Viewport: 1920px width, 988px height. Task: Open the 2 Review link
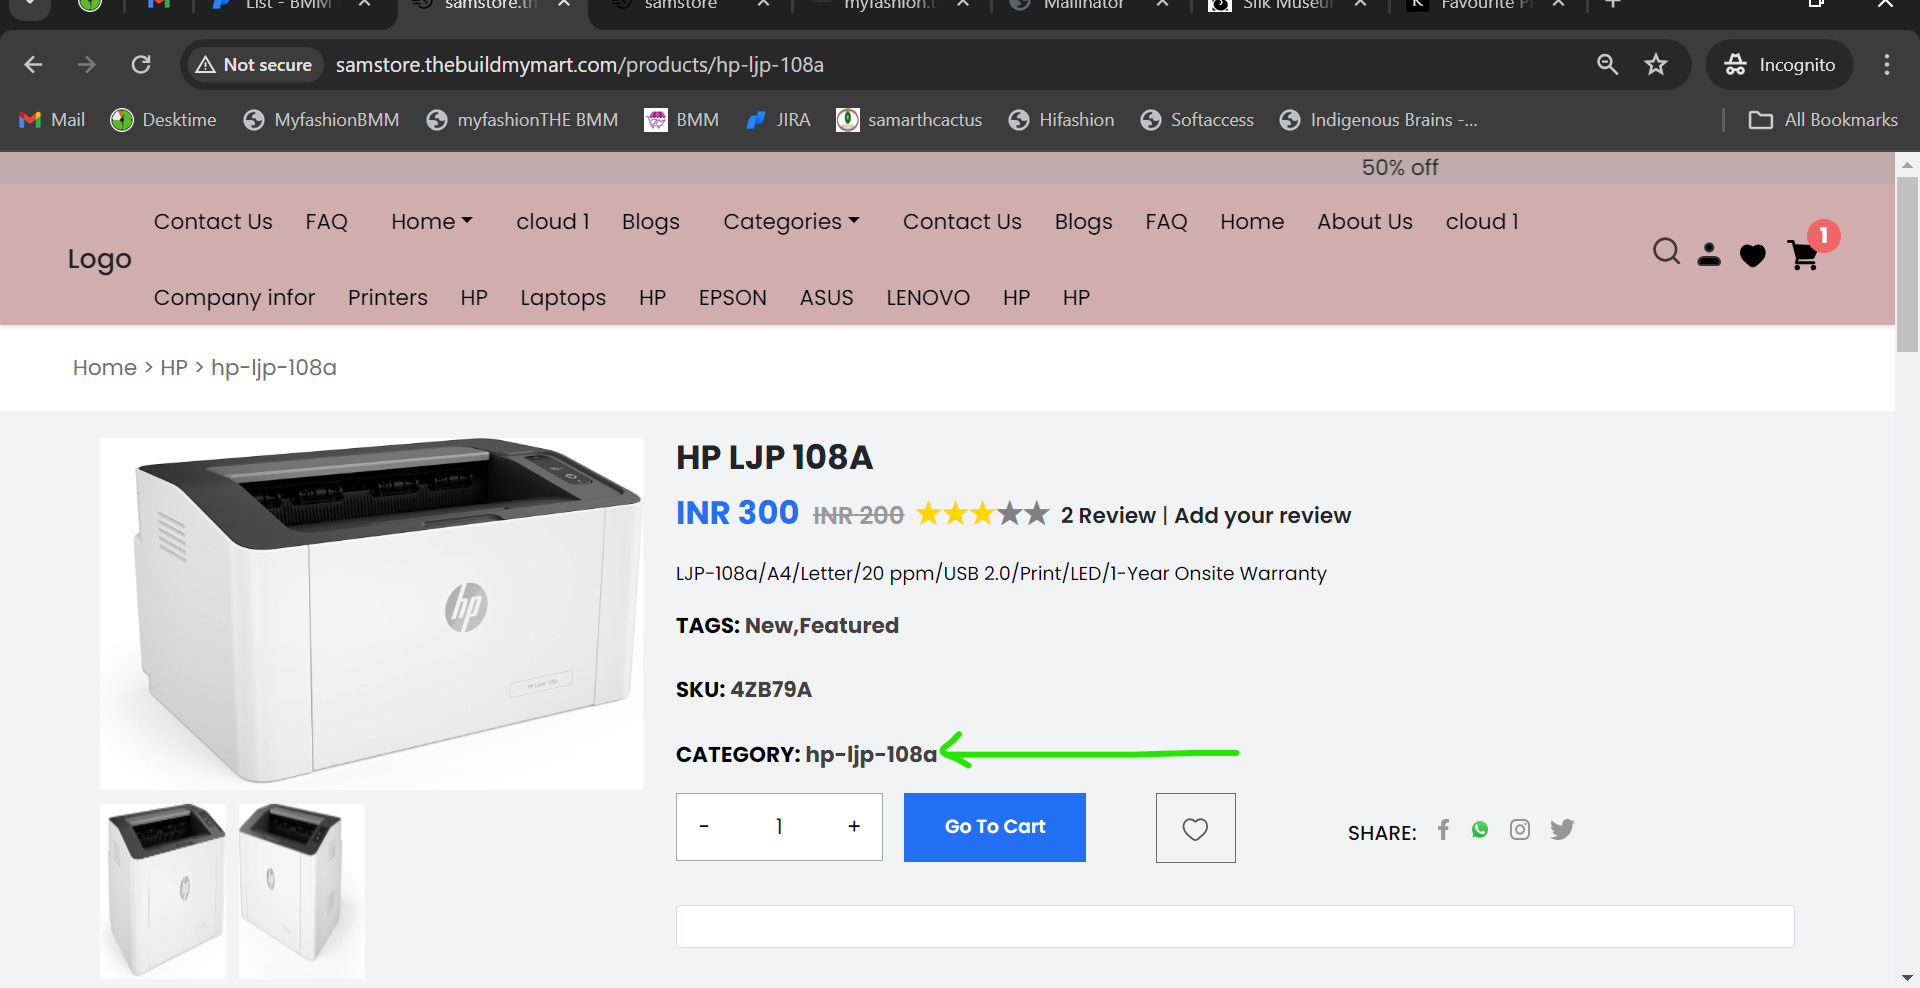point(1108,516)
